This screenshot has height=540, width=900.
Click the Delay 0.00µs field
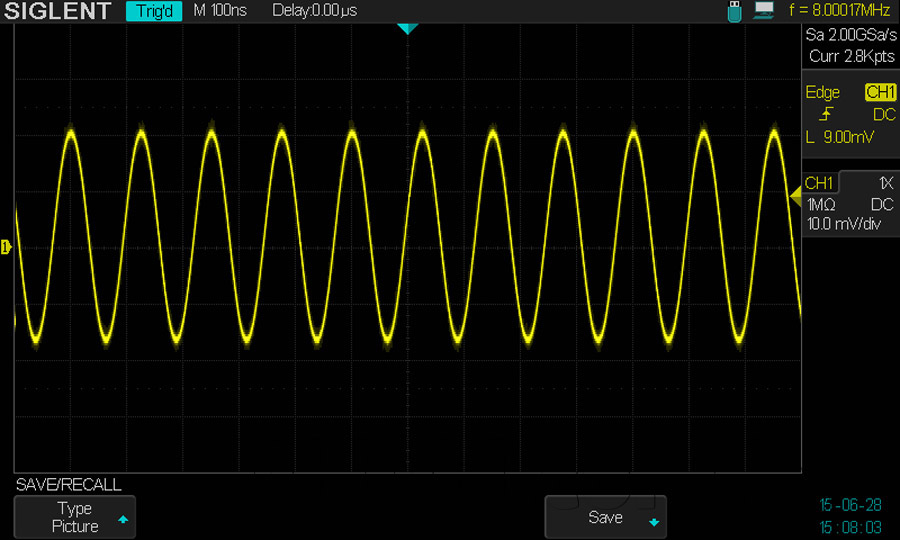(314, 12)
